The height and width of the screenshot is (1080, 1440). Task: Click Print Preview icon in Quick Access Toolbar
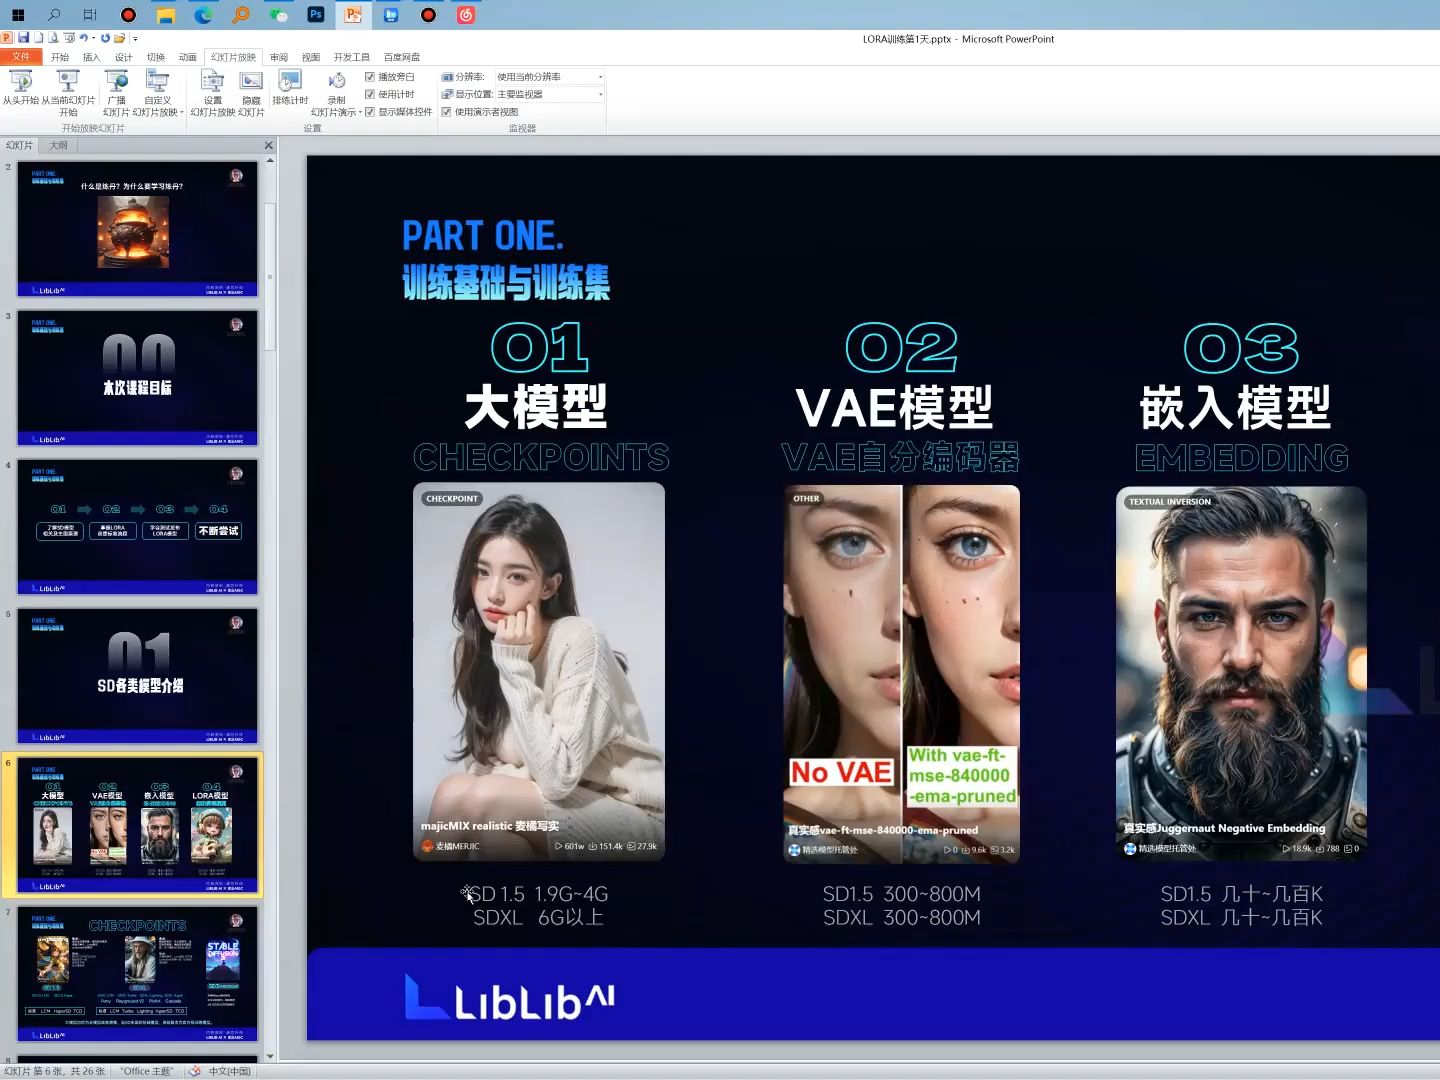pos(54,38)
